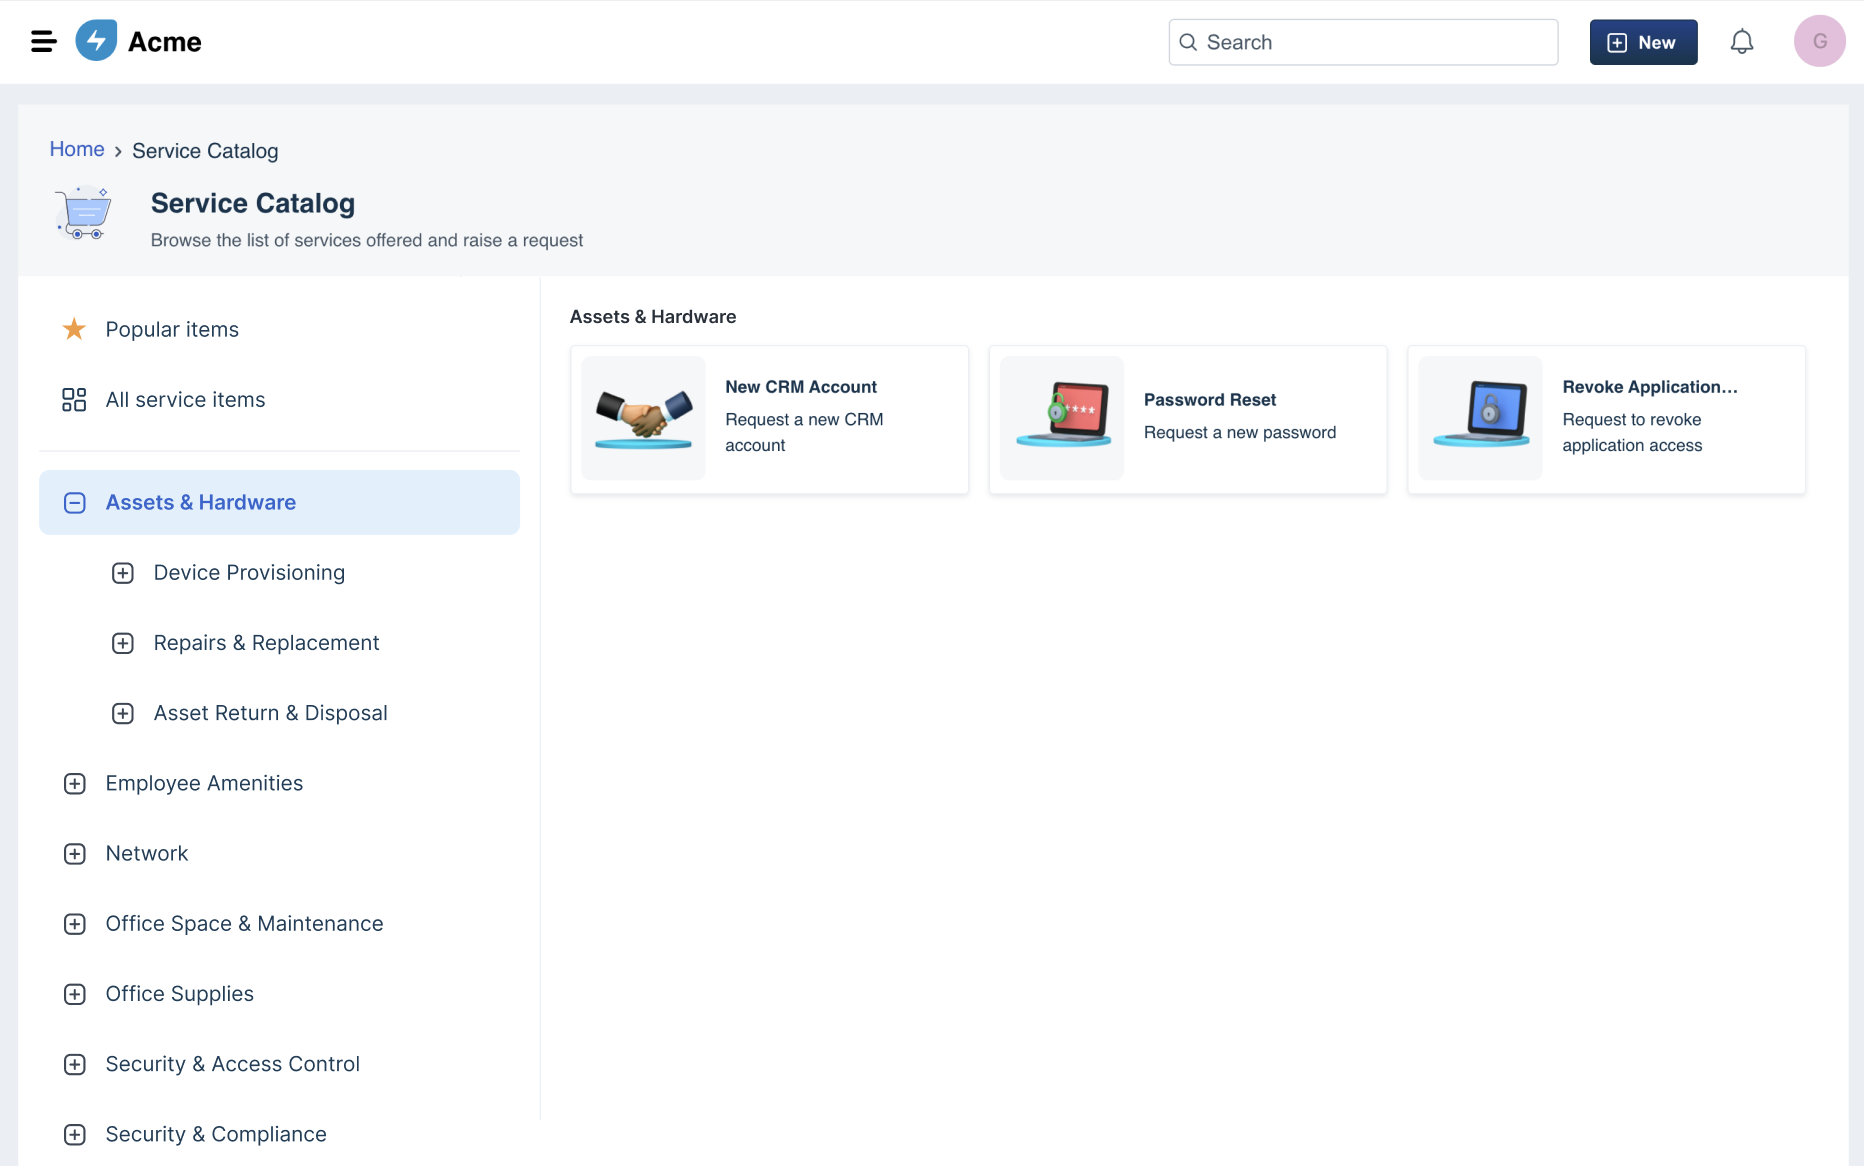Open Security & Access Control label

pos(233,1064)
